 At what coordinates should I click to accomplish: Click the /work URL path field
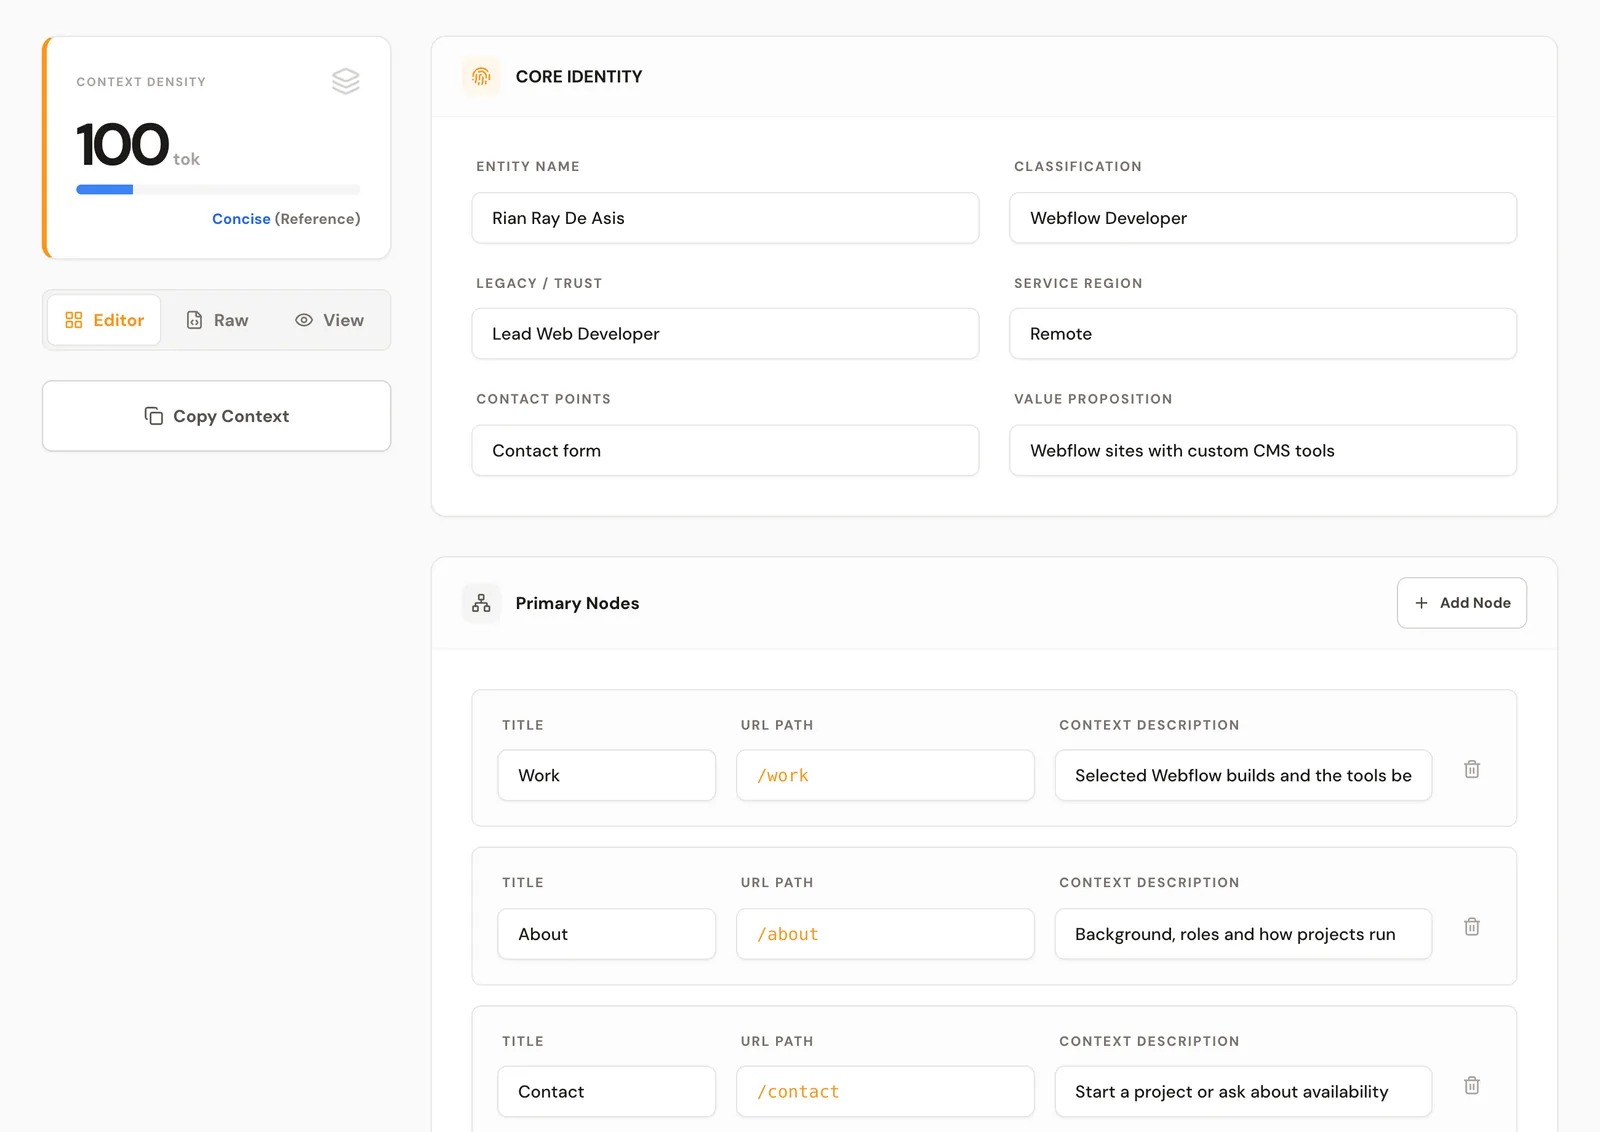pos(885,775)
